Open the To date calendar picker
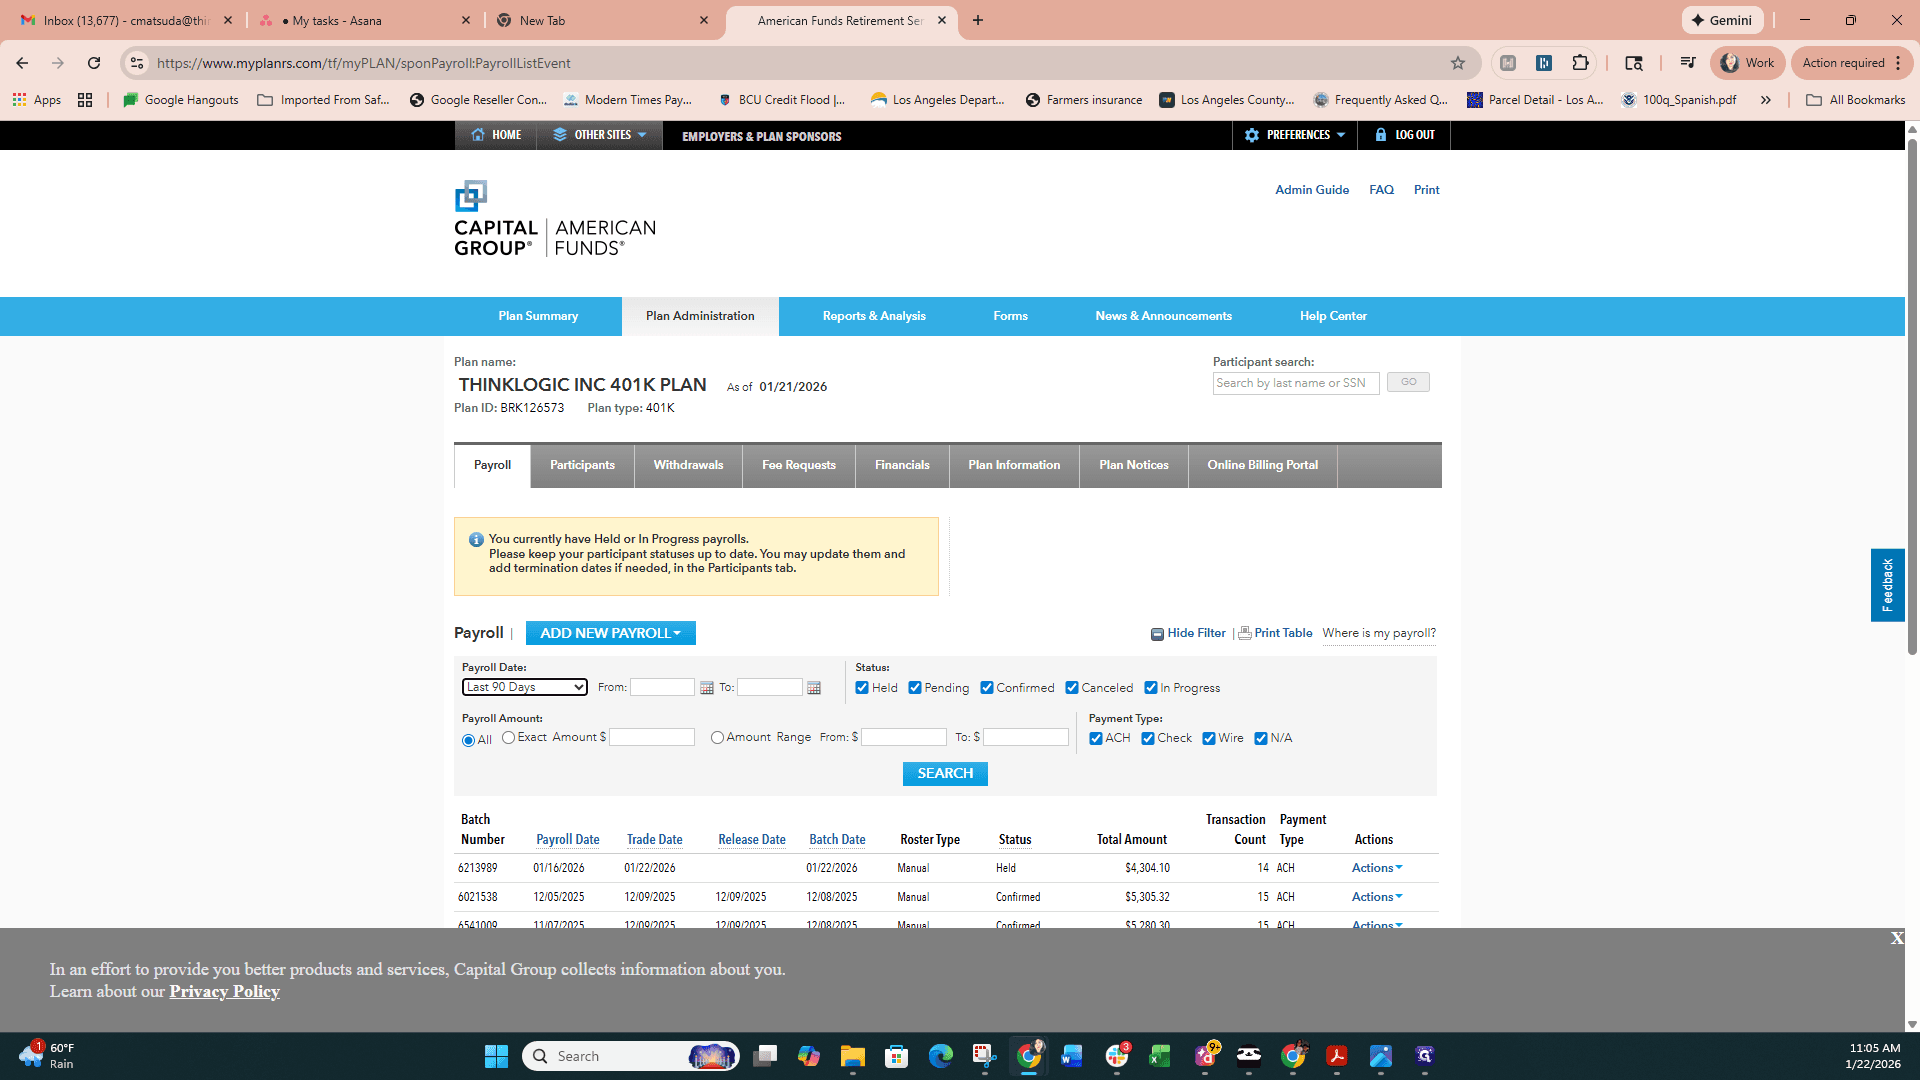Viewport: 1920px width, 1080px height. 814,688
